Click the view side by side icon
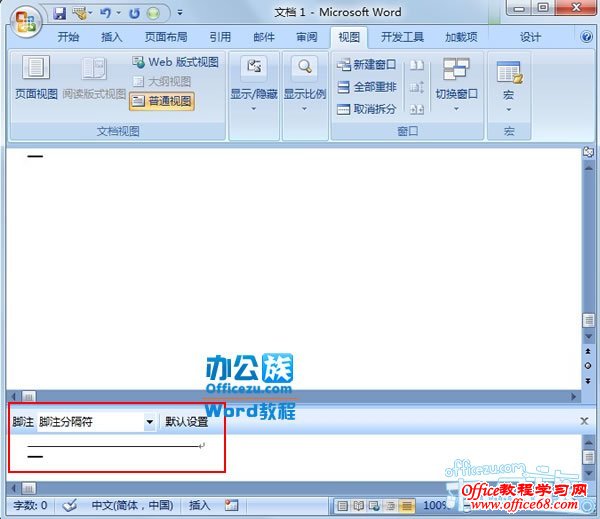The image size is (600, 519). 417,65
